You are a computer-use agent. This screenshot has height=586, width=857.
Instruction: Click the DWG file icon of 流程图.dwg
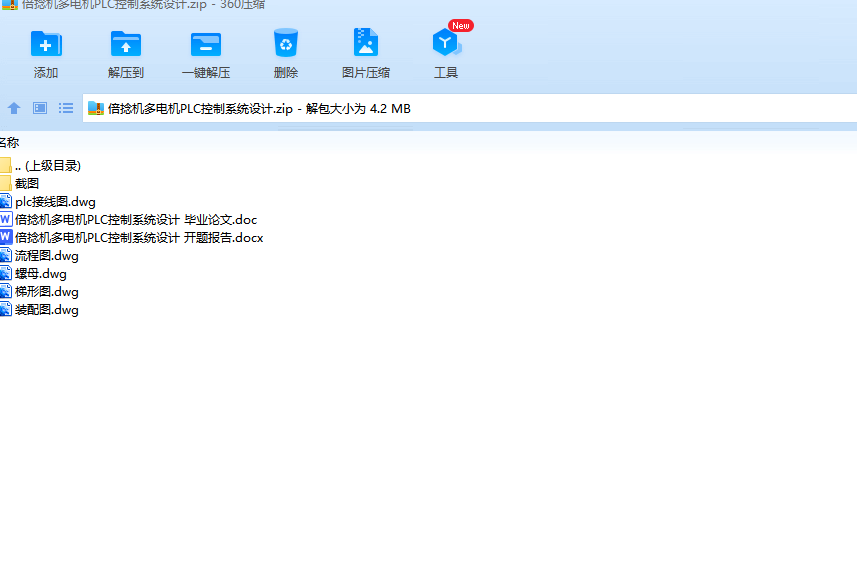coord(5,255)
